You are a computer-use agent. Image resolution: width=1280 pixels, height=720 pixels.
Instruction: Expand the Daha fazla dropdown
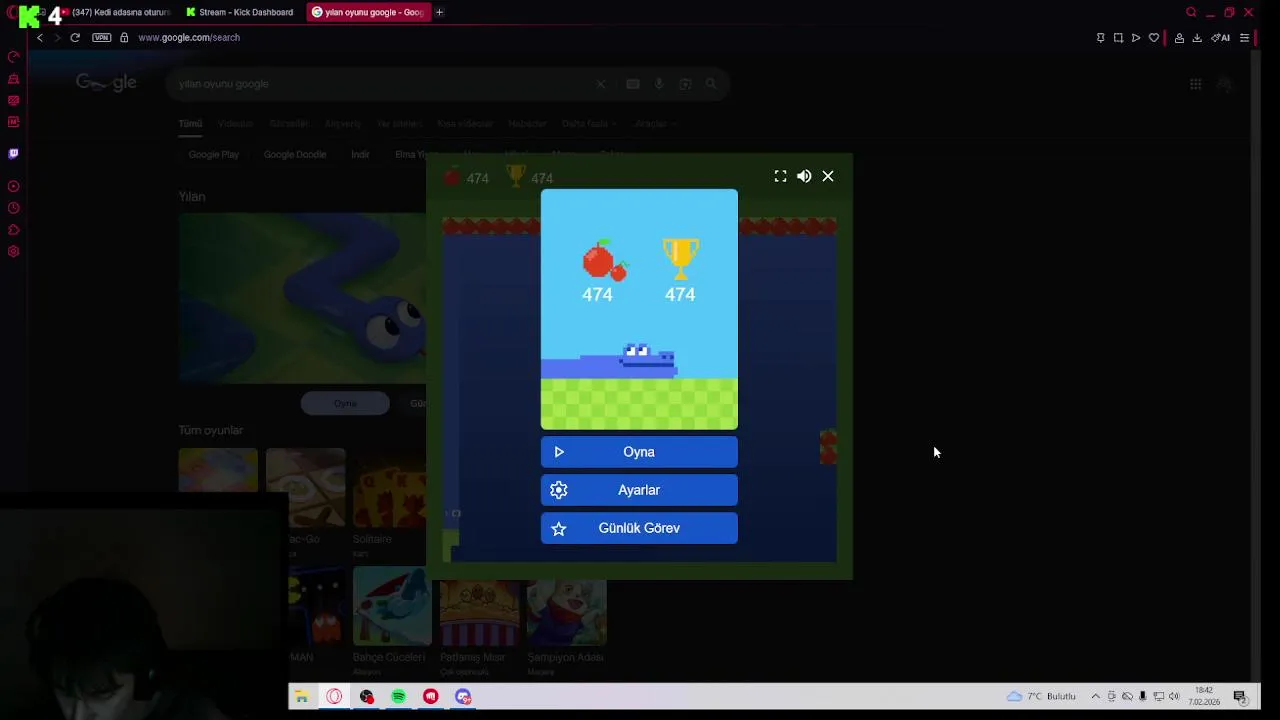(588, 123)
